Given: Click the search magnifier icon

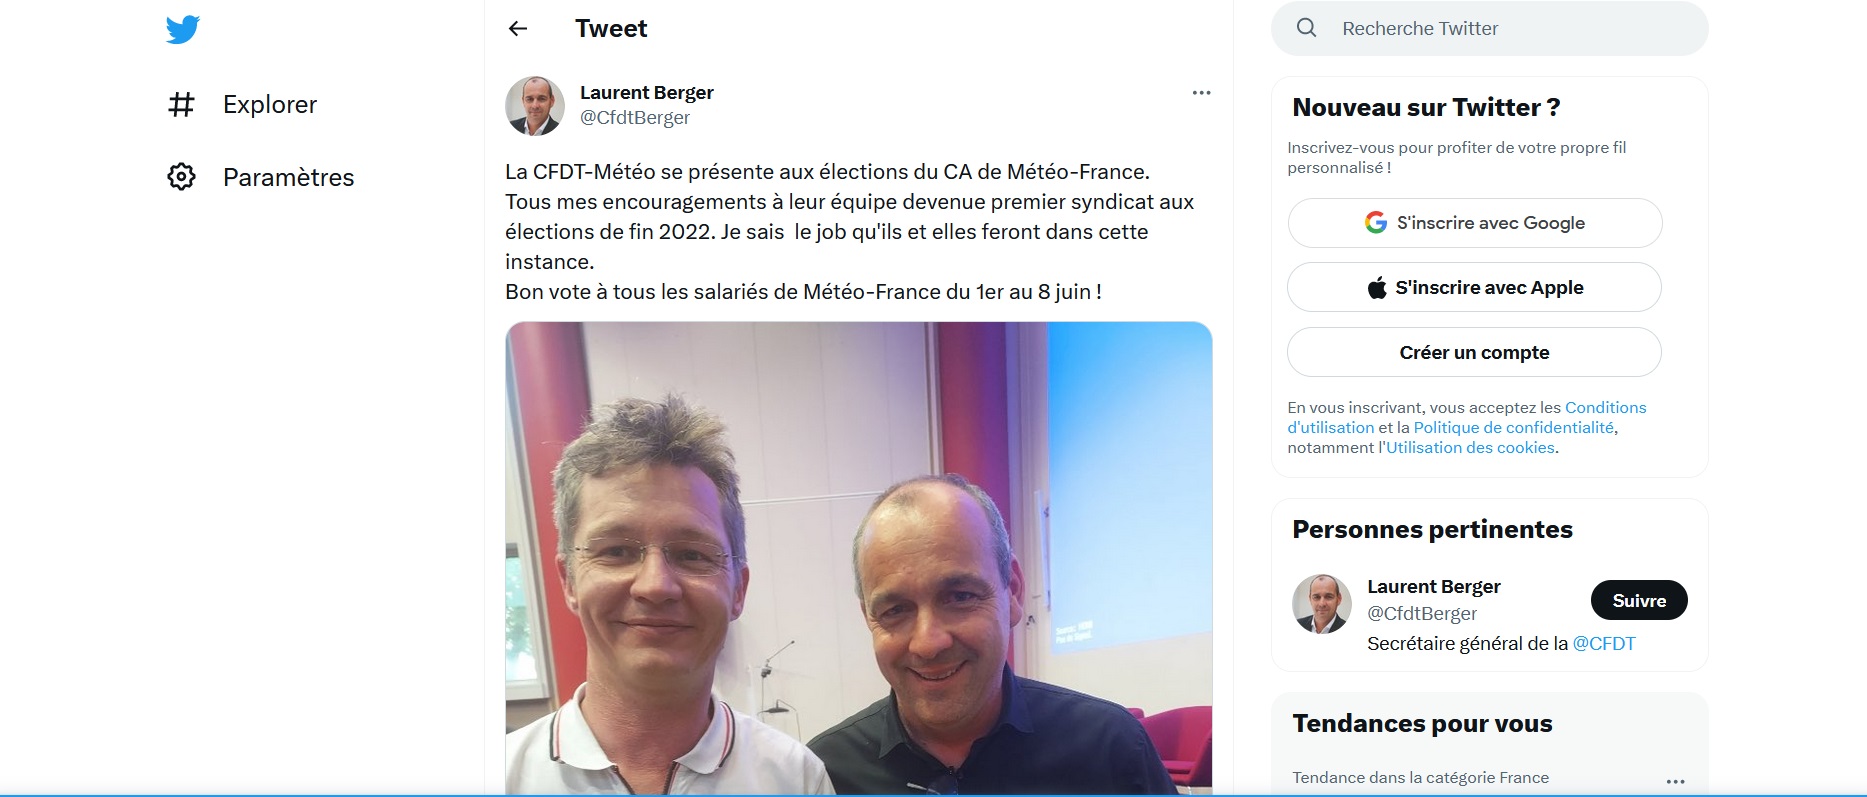Looking at the screenshot, I should point(1306,28).
